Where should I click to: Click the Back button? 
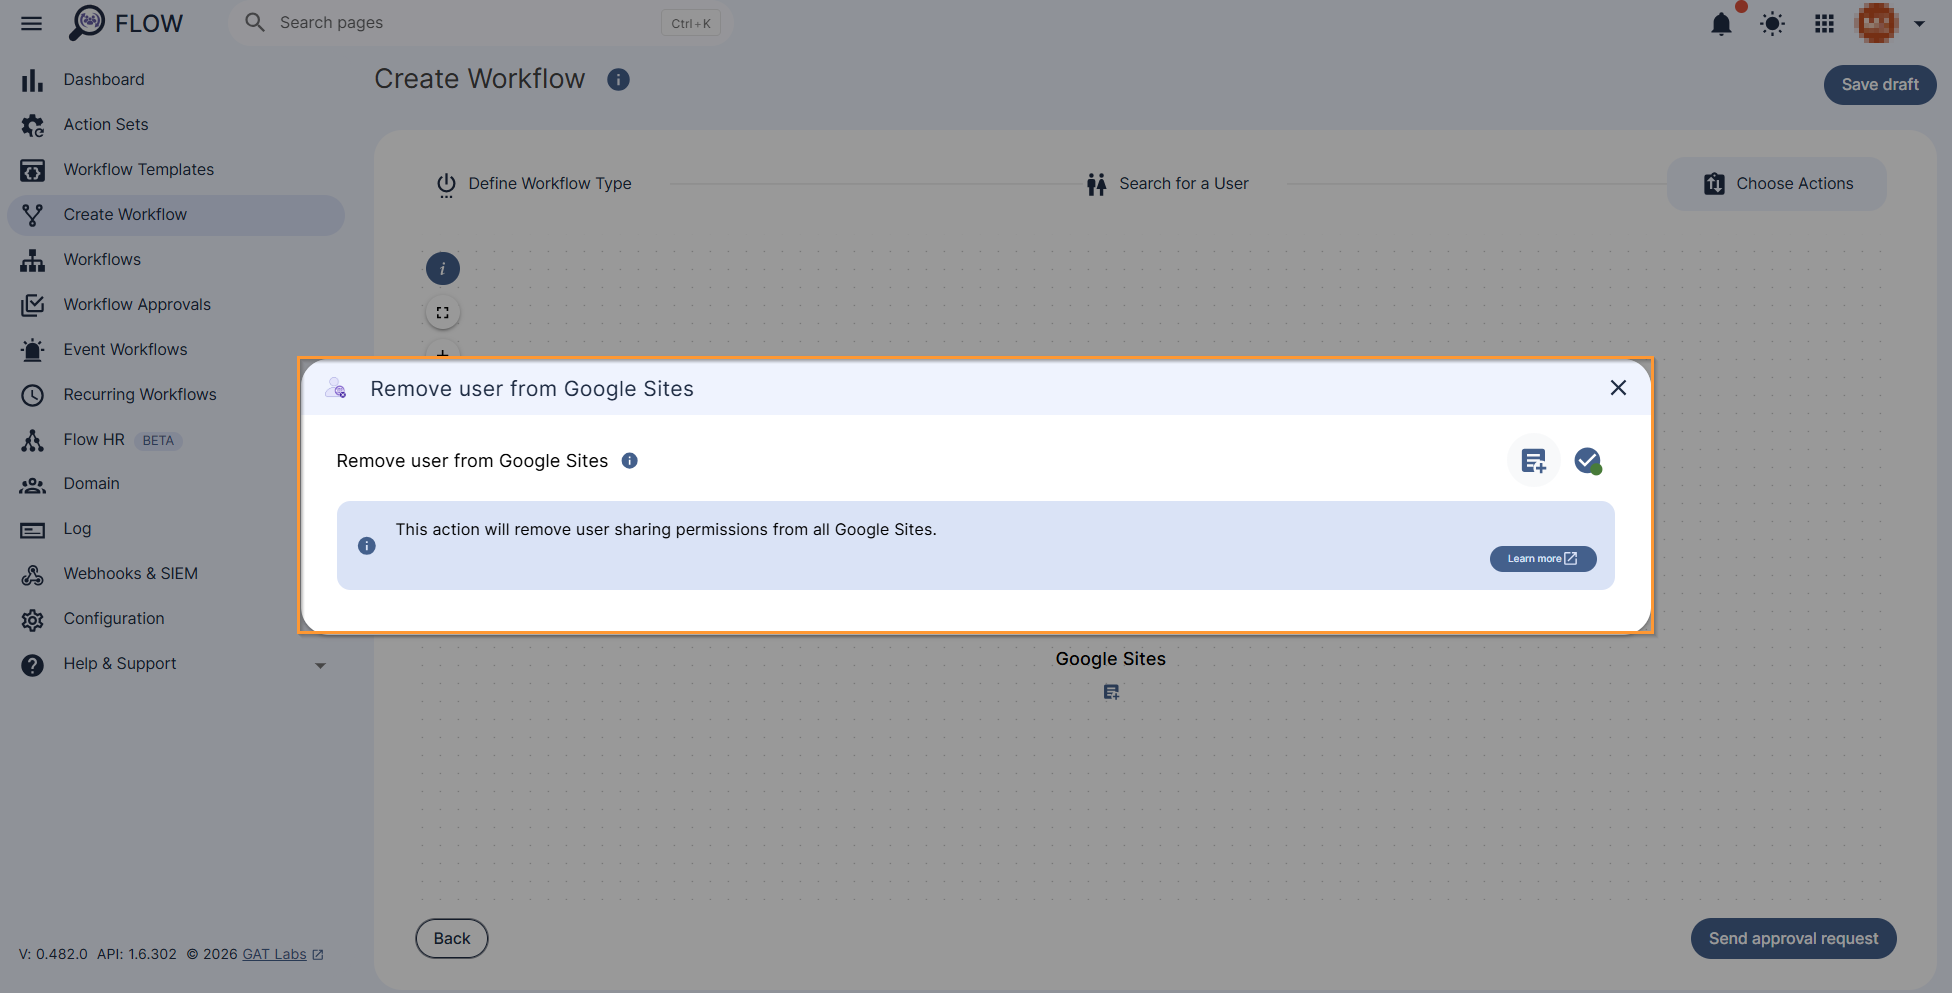click(x=452, y=939)
